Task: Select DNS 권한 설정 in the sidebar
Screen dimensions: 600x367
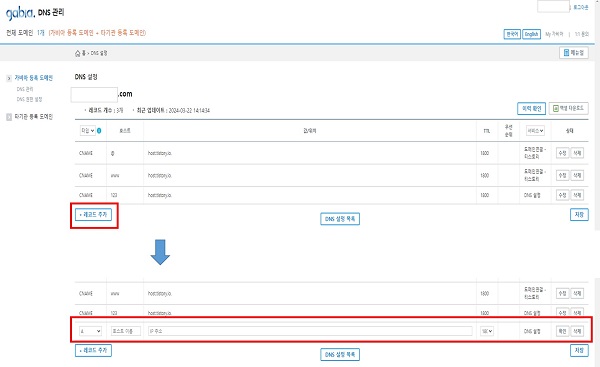Action: click(29, 99)
